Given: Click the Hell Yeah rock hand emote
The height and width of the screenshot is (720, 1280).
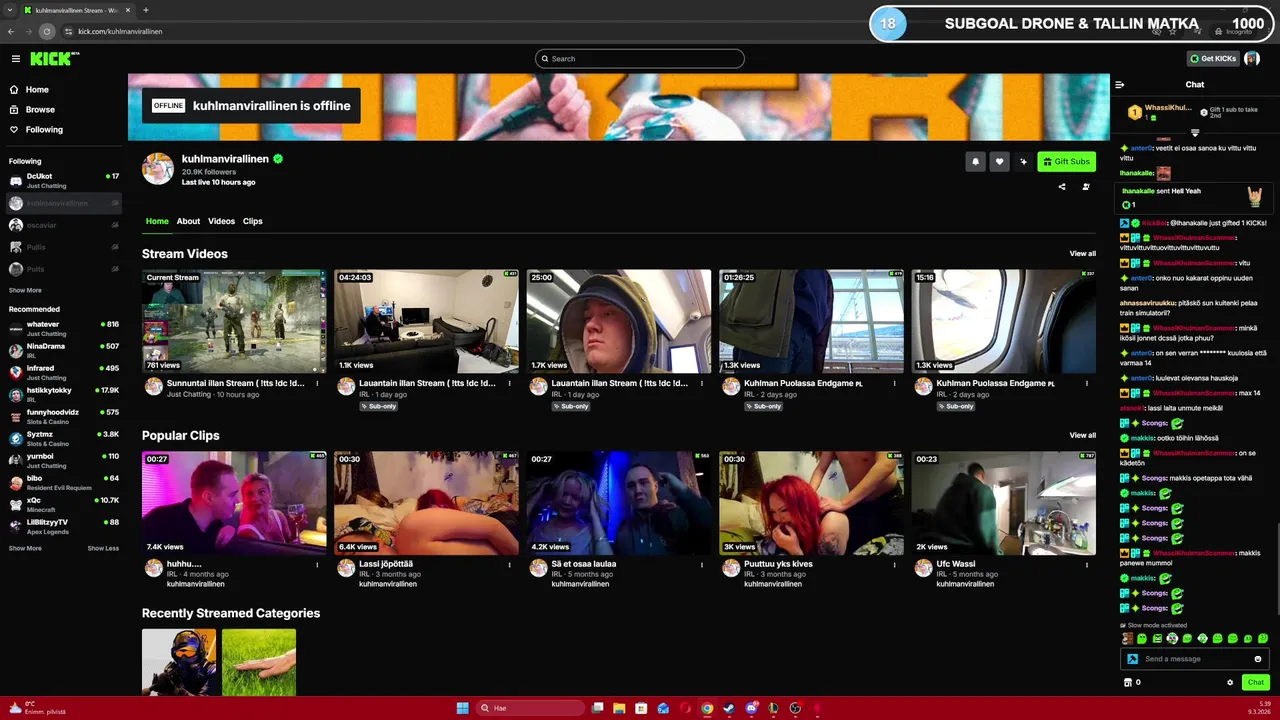Looking at the screenshot, I should 1254,196.
